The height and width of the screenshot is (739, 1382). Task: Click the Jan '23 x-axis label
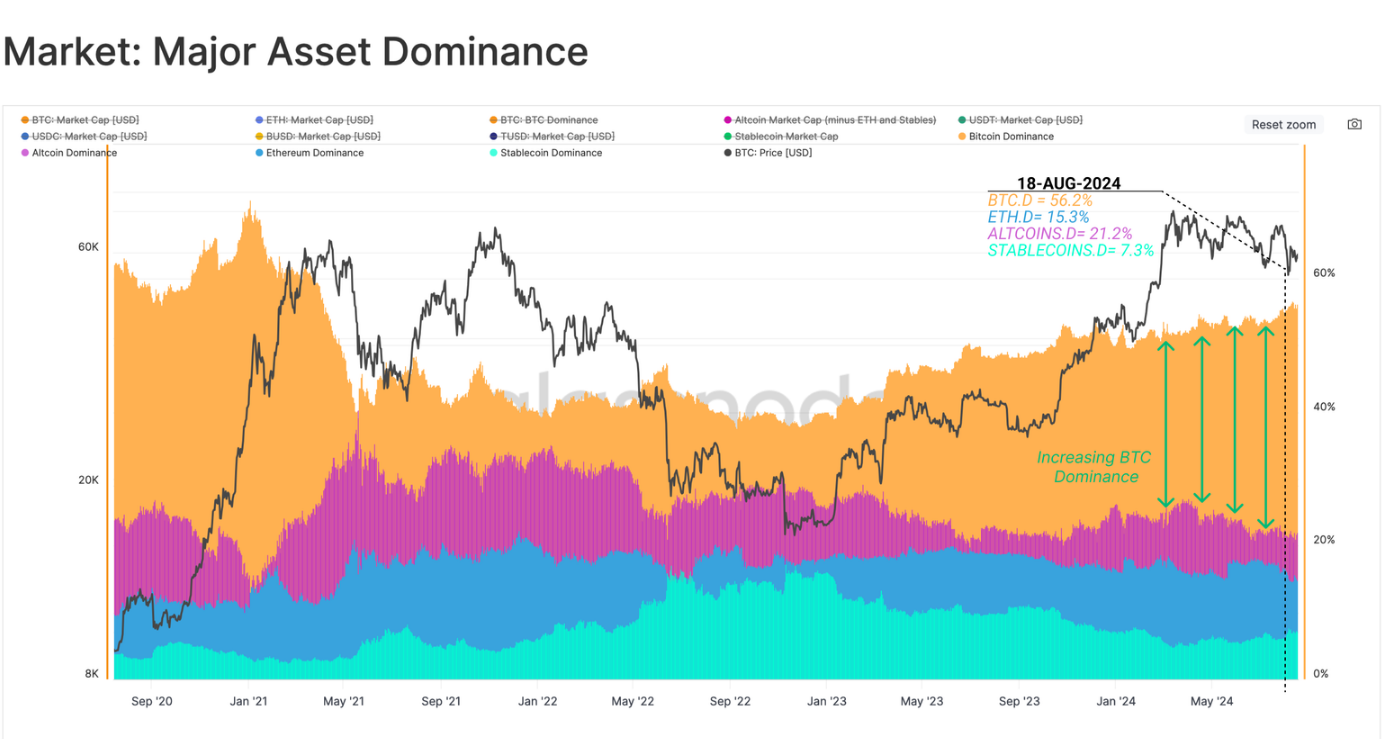[x=825, y=701]
